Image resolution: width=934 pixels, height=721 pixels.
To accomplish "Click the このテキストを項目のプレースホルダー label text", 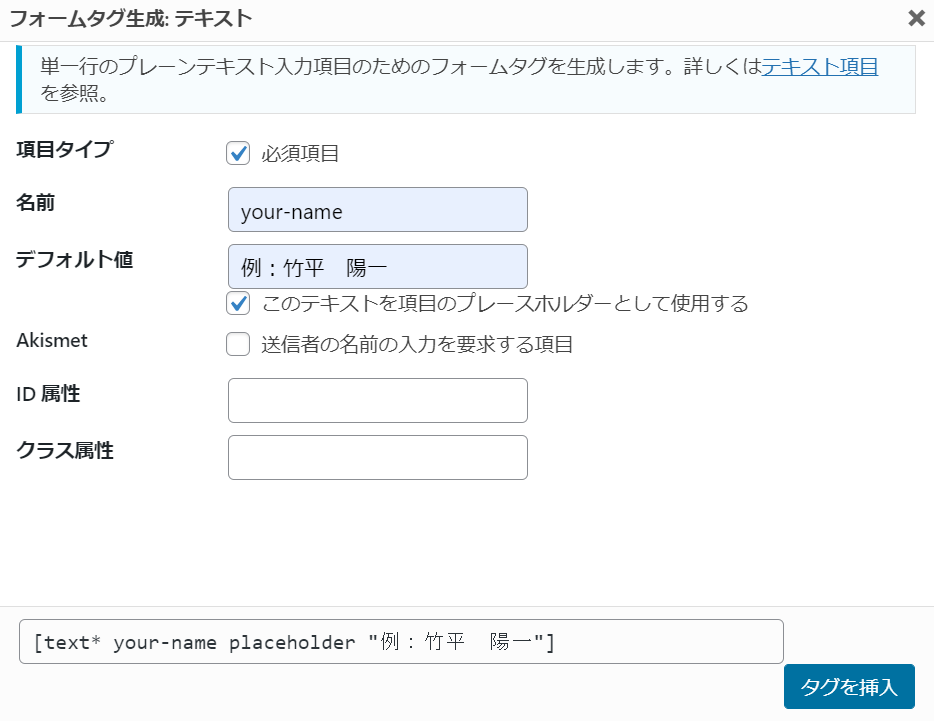I will [x=505, y=303].
